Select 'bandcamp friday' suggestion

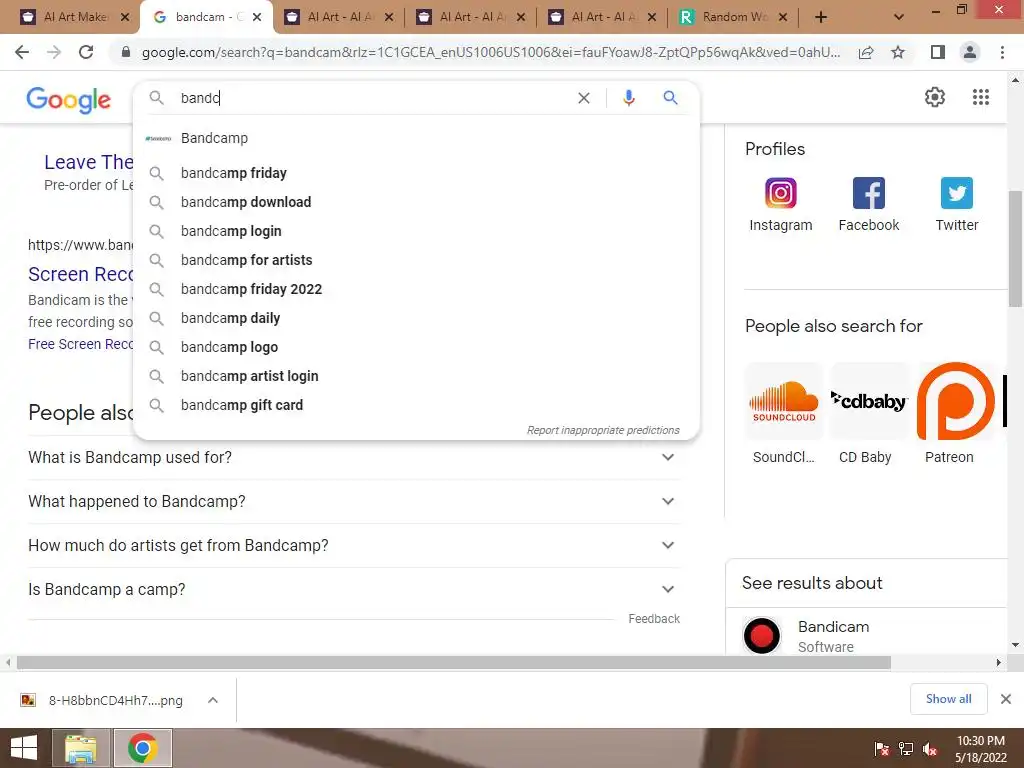[417, 173]
